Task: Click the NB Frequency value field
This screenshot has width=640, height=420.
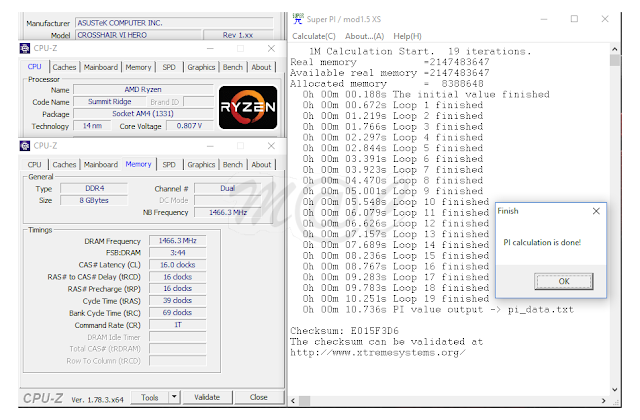Action: 227,212
